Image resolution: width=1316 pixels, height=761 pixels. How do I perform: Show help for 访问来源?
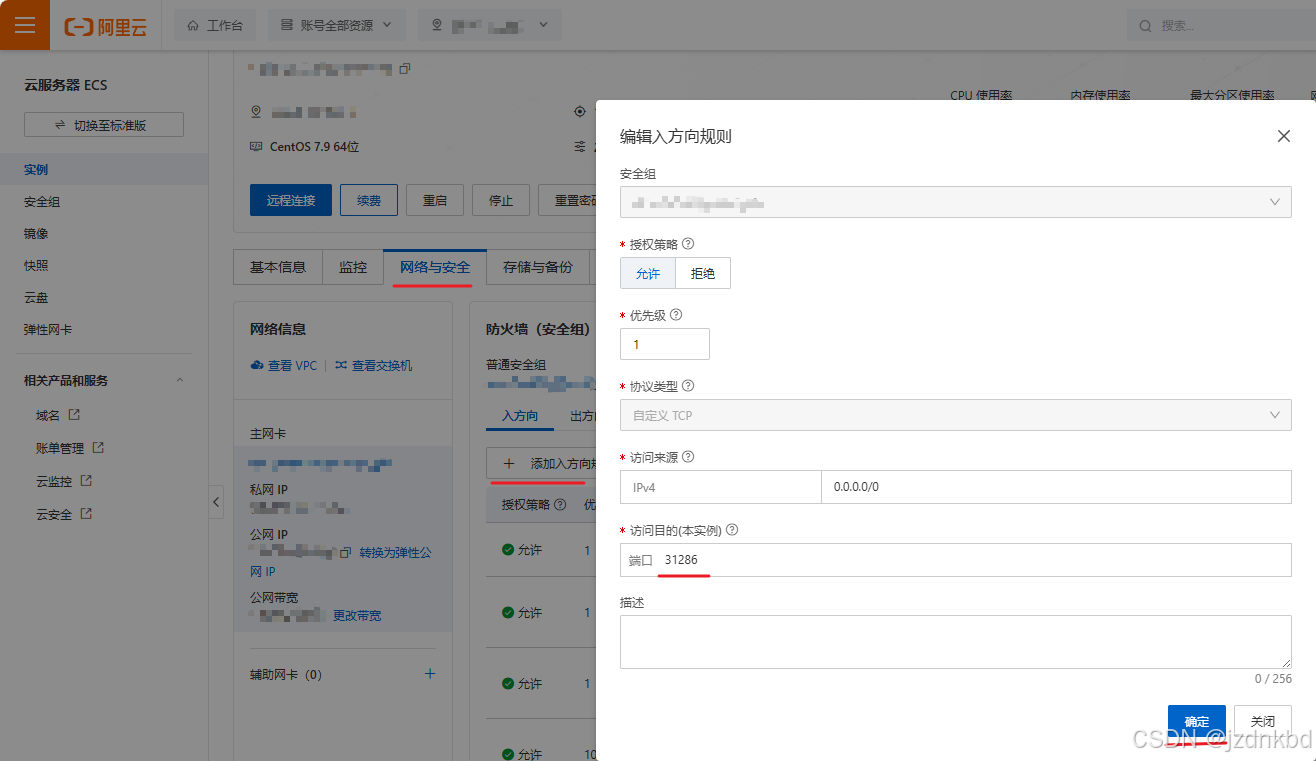[x=687, y=457]
